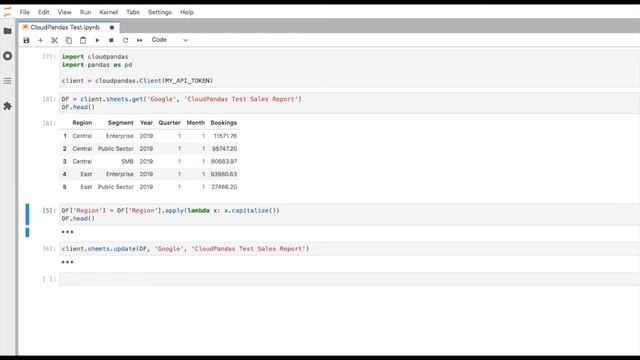Open the Kernel menu
640x360 pixels.
point(109,12)
